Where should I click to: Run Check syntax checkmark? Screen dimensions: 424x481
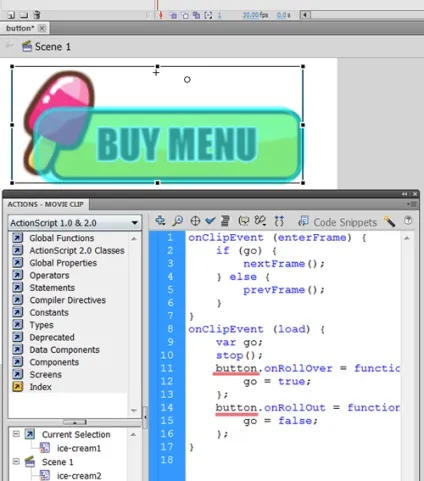pyautogui.click(x=210, y=221)
